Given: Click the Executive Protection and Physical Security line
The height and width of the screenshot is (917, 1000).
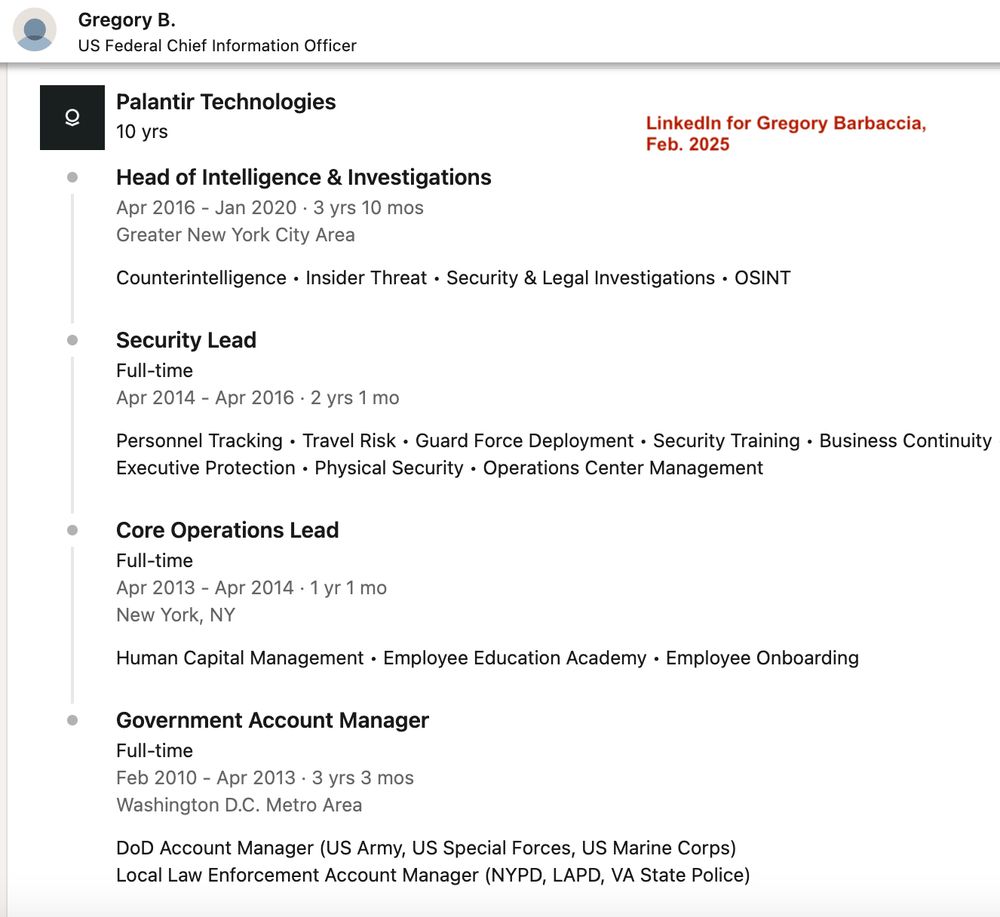Looking at the screenshot, I should (x=439, y=468).
